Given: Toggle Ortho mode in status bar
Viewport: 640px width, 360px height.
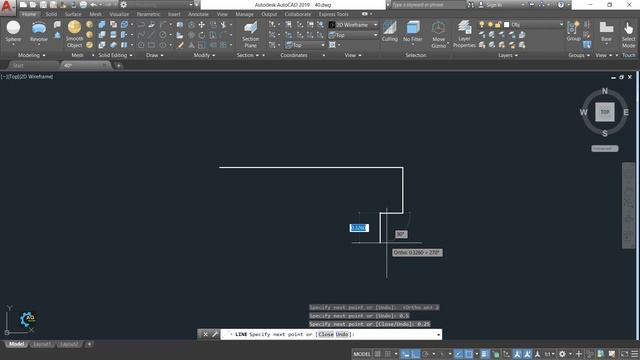Looking at the screenshot, I should click(x=416, y=354).
